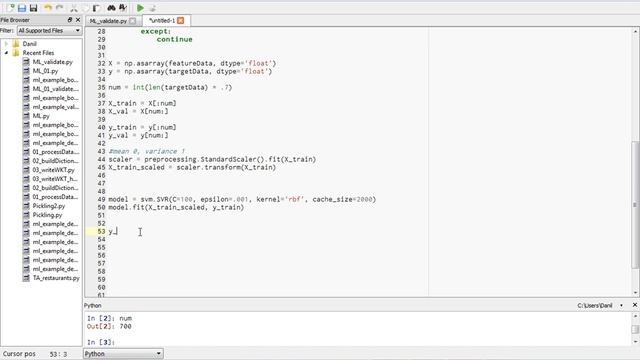This screenshot has width=640, height=360.
Task: Click down arrow of console scrollbar
Action: tap(635, 342)
